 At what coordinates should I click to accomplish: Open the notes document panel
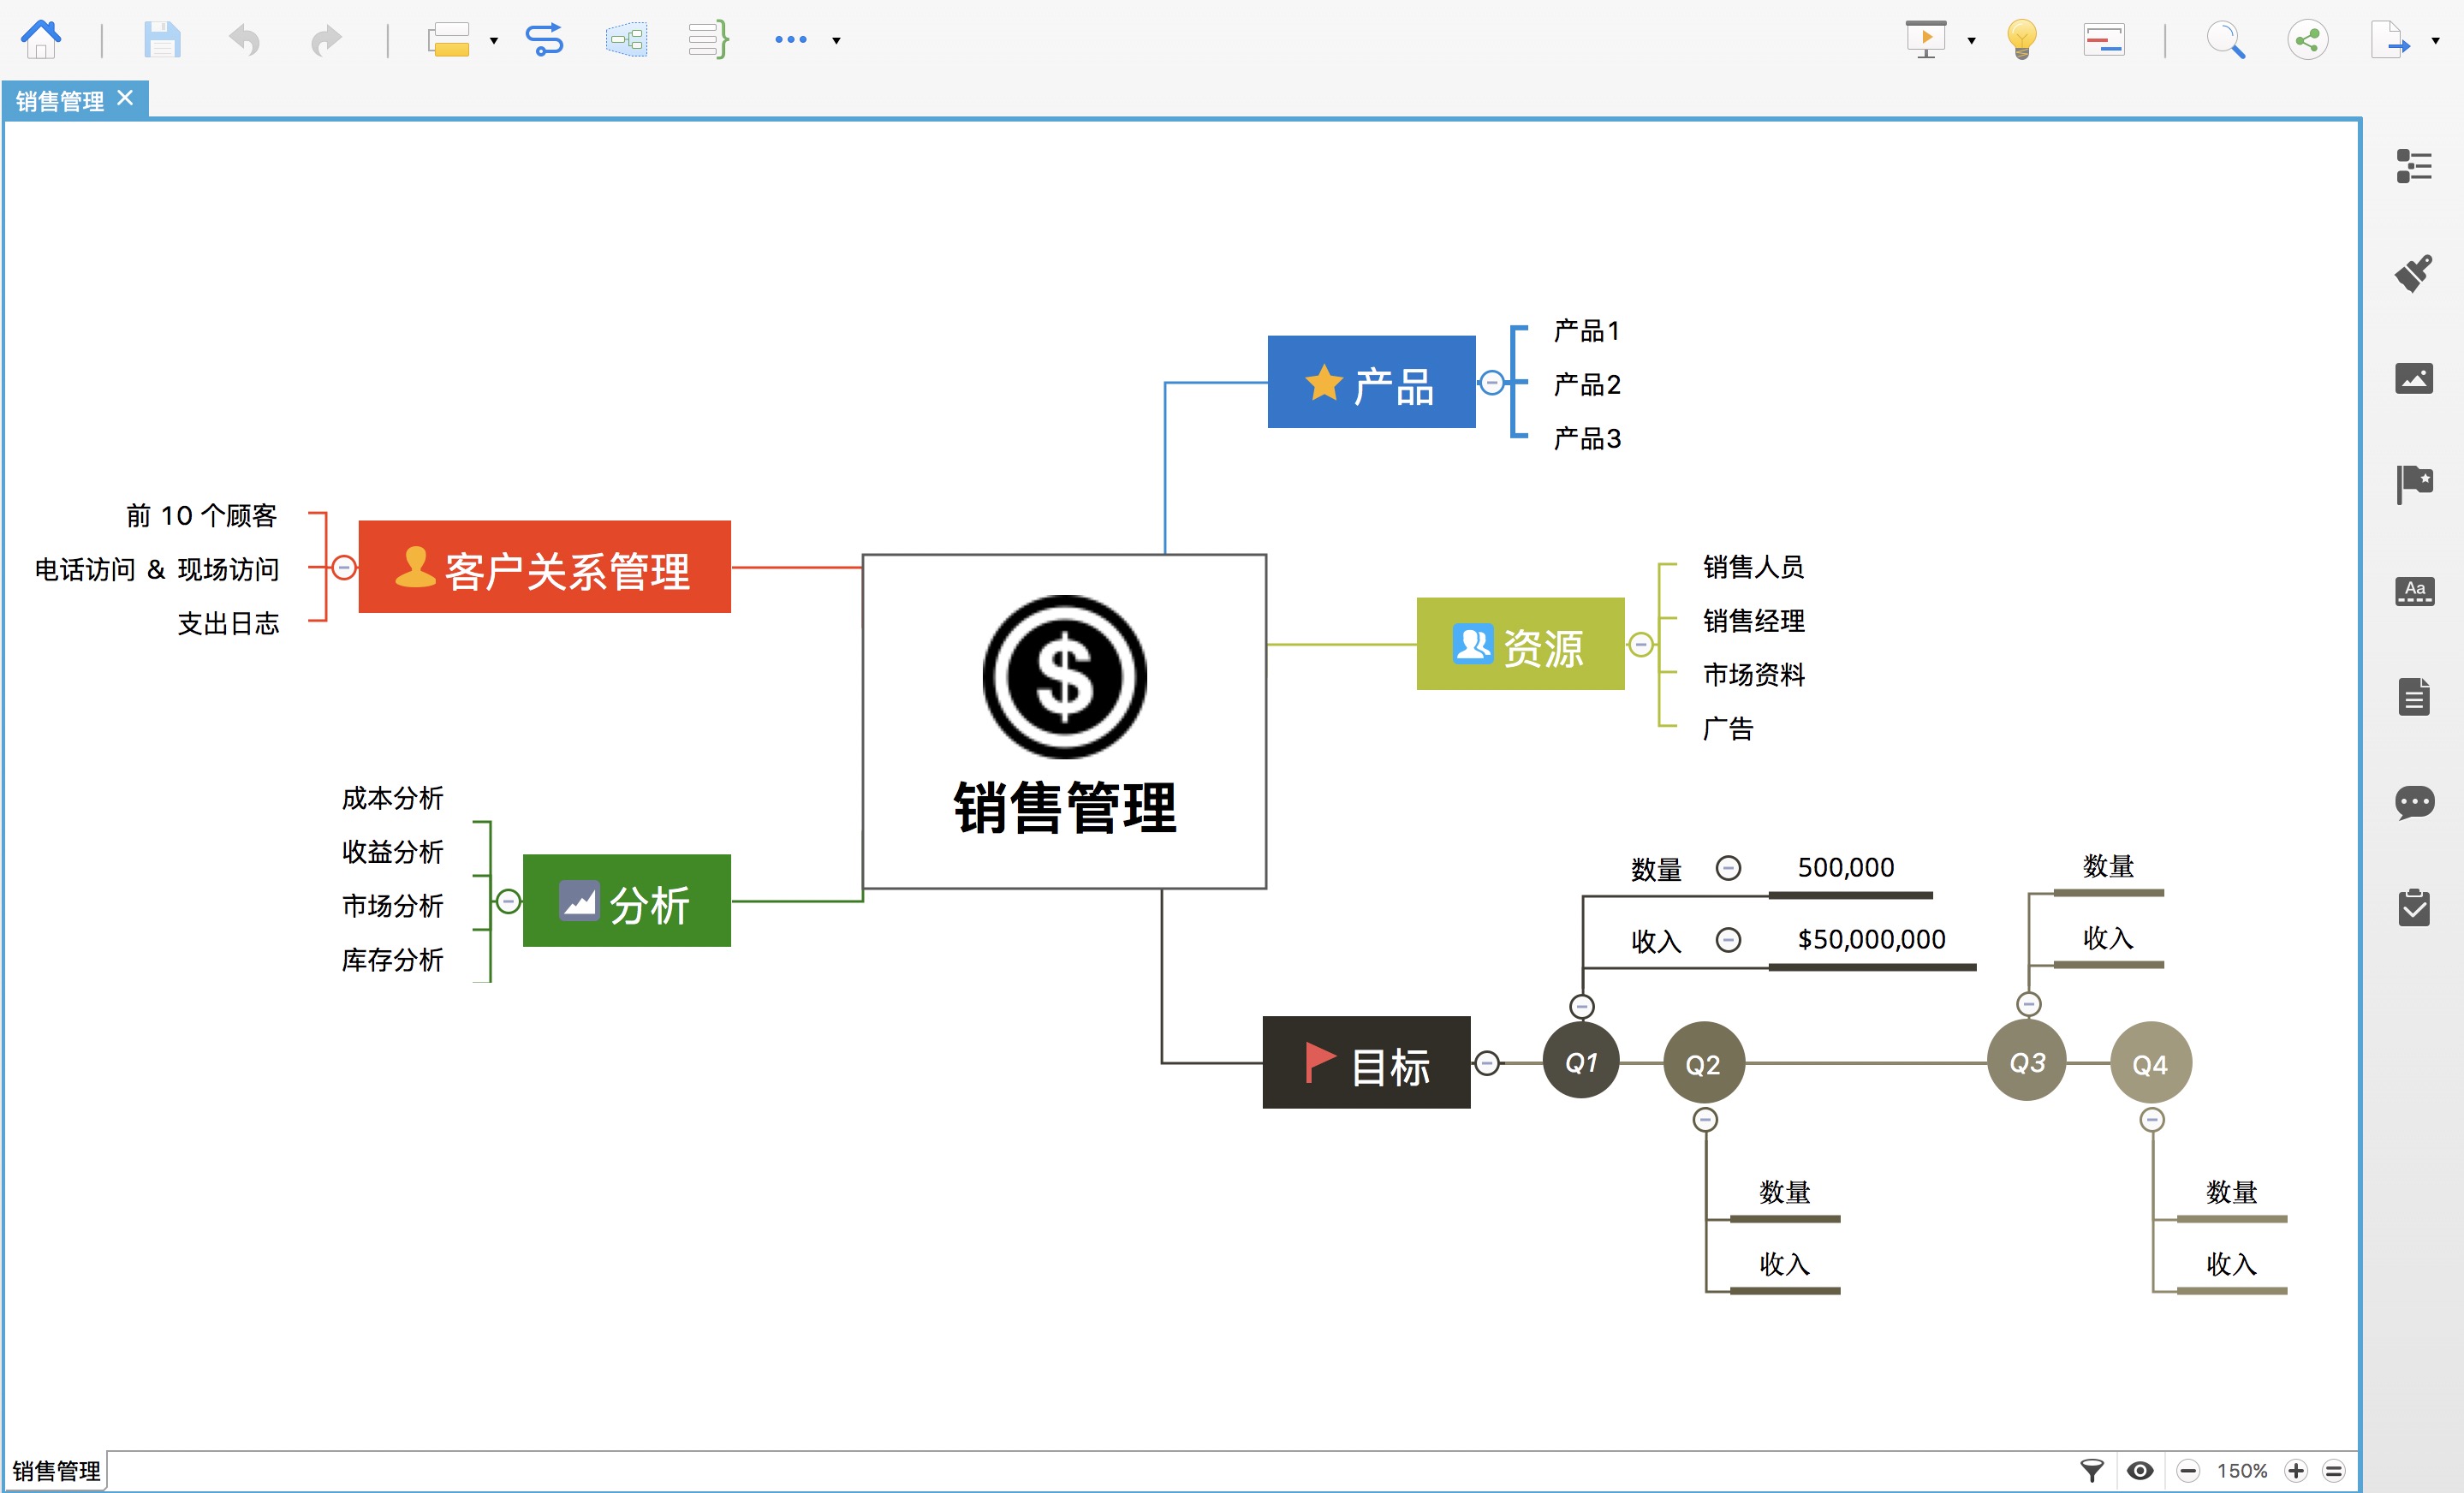[x=2414, y=696]
